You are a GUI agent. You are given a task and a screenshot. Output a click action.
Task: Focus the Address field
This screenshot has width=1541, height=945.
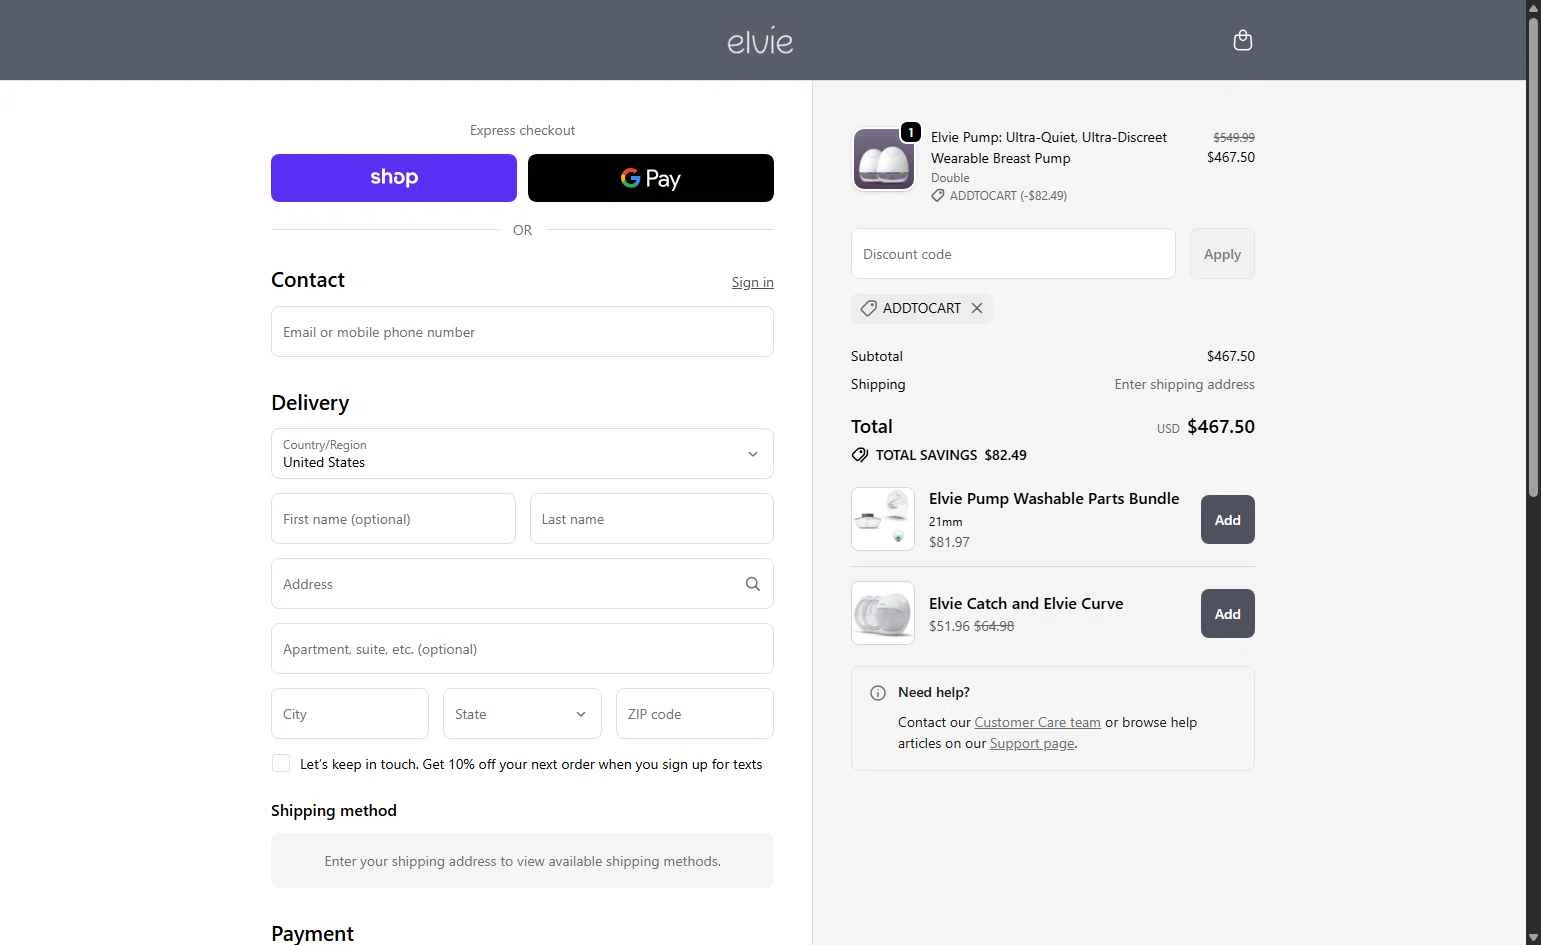(x=522, y=584)
